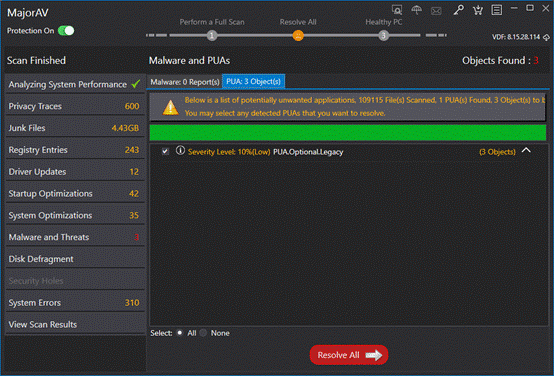Click the Scan Finished heading
554x376 pixels.
tap(36, 60)
